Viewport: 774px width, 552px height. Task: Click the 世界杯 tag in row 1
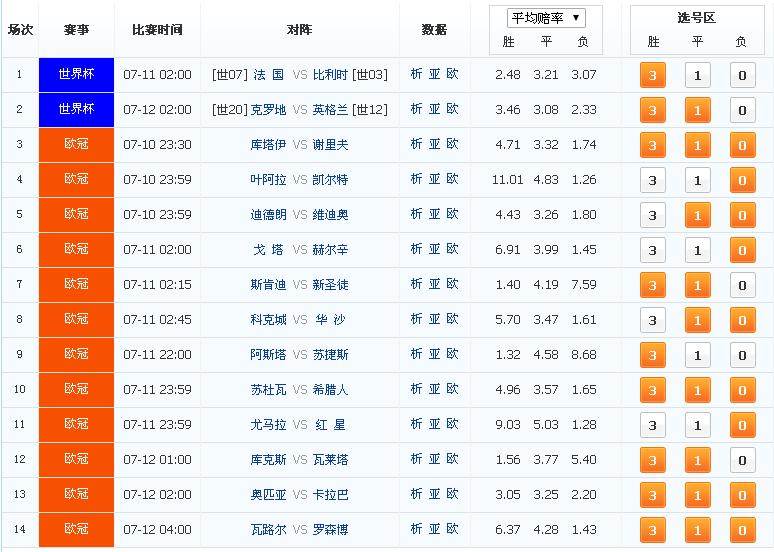coord(77,75)
